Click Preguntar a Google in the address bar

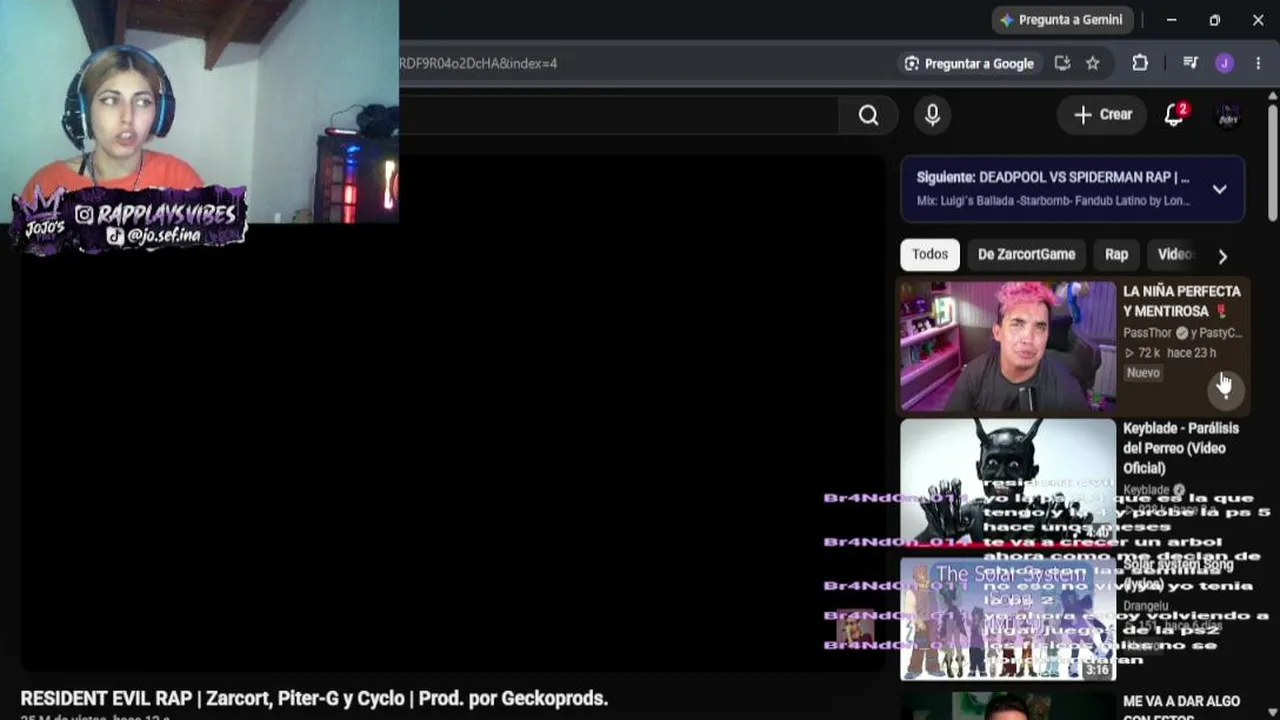click(x=969, y=63)
